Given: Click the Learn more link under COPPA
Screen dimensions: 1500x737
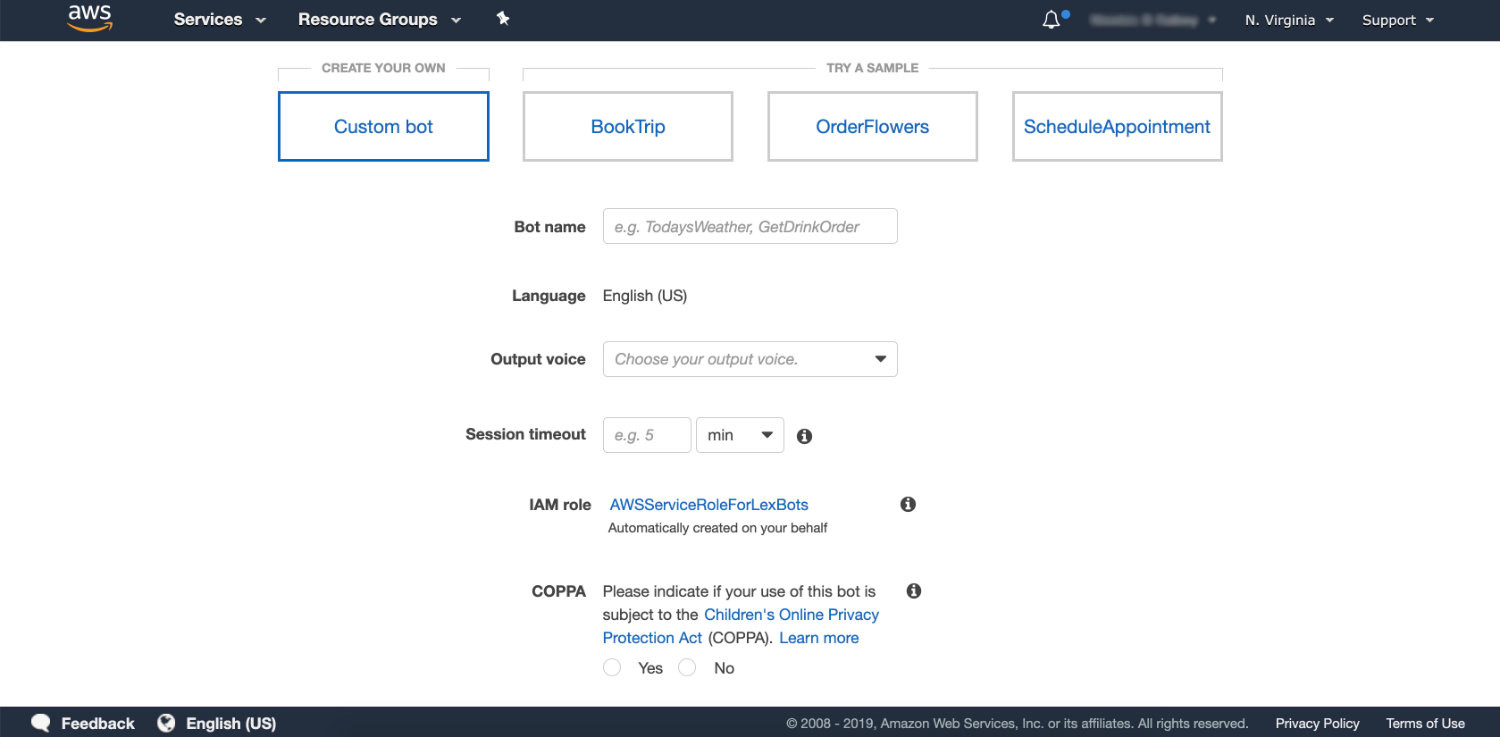Looking at the screenshot, I should (x=818, y=637).
